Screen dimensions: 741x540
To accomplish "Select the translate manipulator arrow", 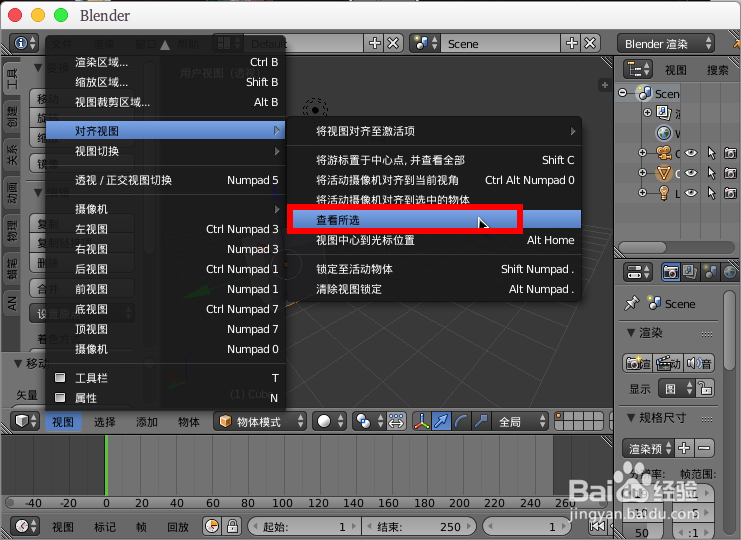I will tap(441, 421).
